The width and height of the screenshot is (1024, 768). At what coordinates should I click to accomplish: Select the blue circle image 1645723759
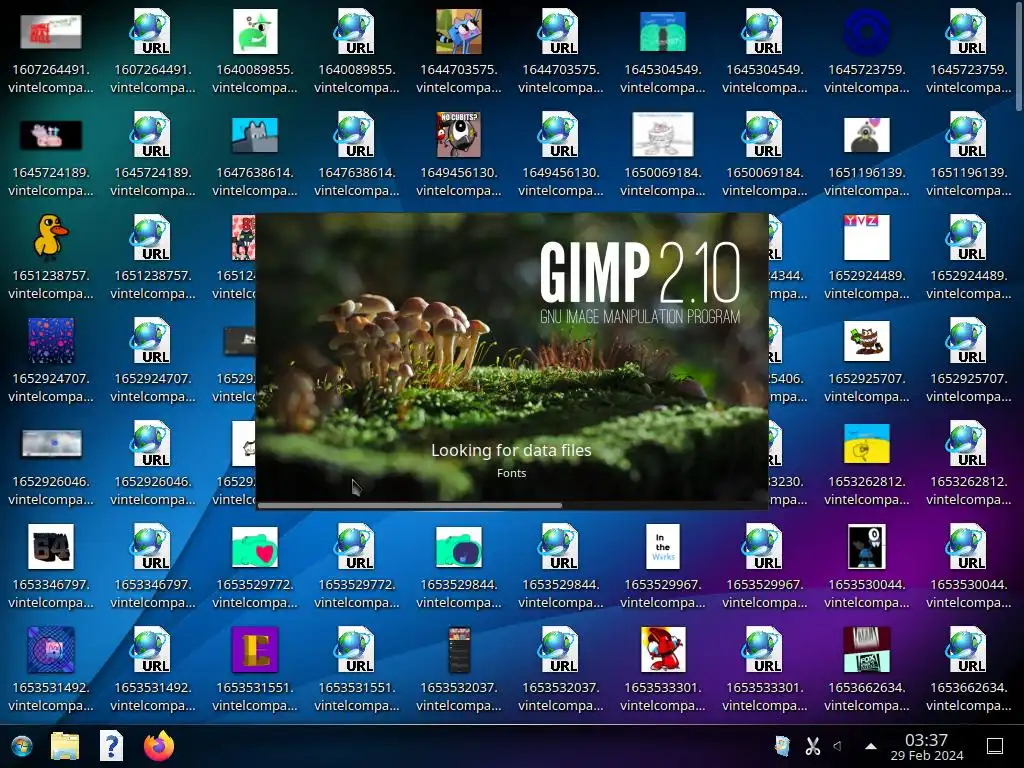tap(867, 31)
